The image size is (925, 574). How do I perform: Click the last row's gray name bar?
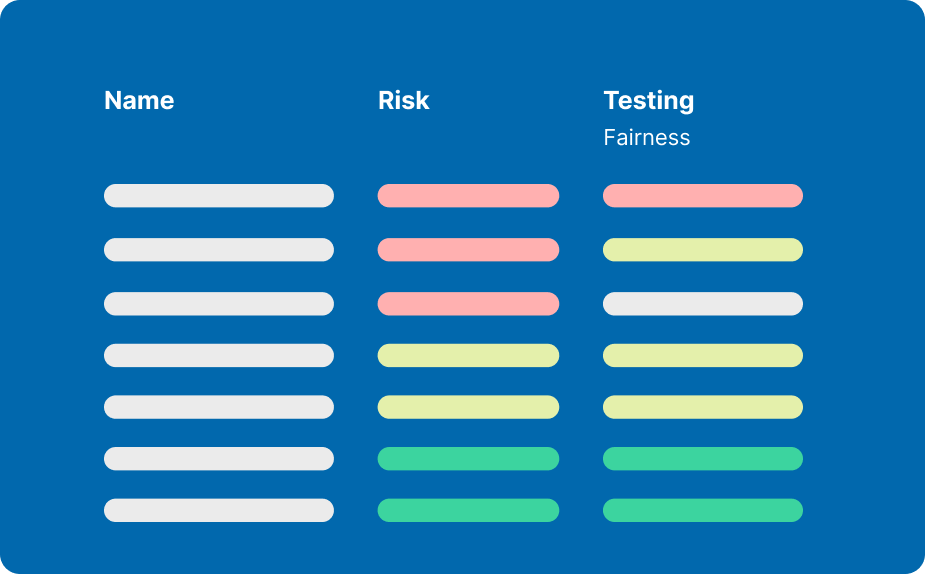218,510
